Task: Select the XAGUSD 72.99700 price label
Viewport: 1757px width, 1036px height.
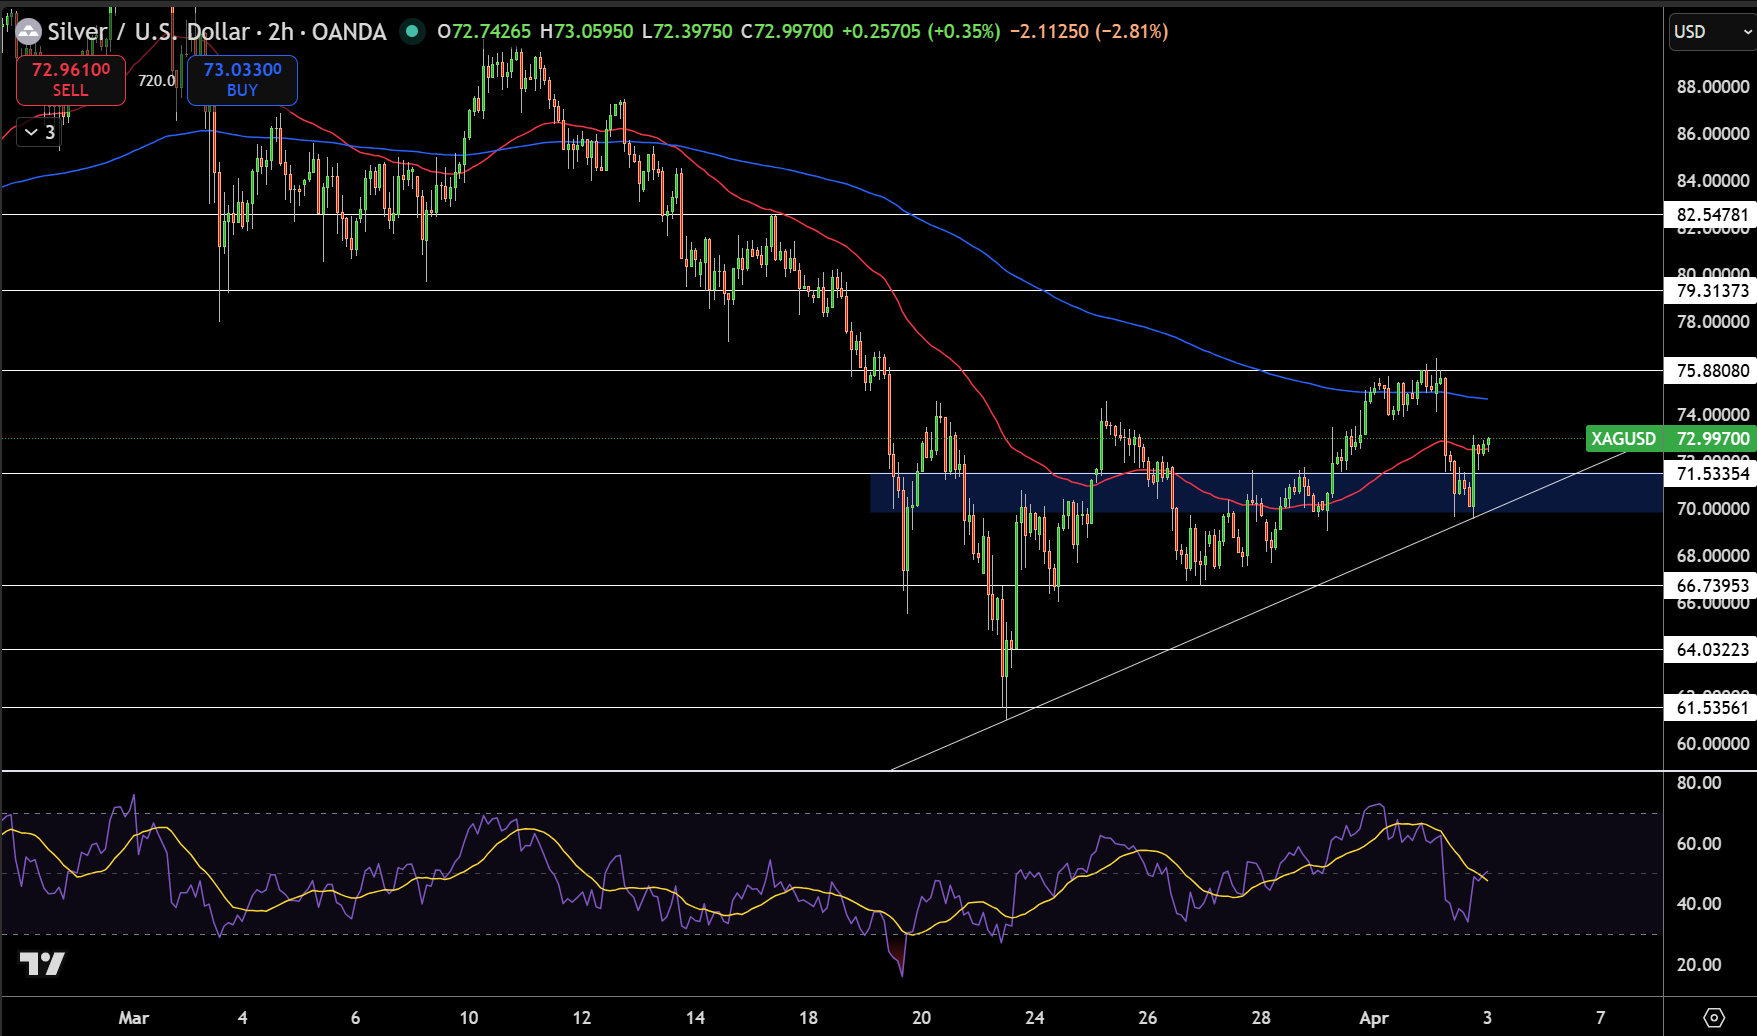Action: coord(1671,438)
